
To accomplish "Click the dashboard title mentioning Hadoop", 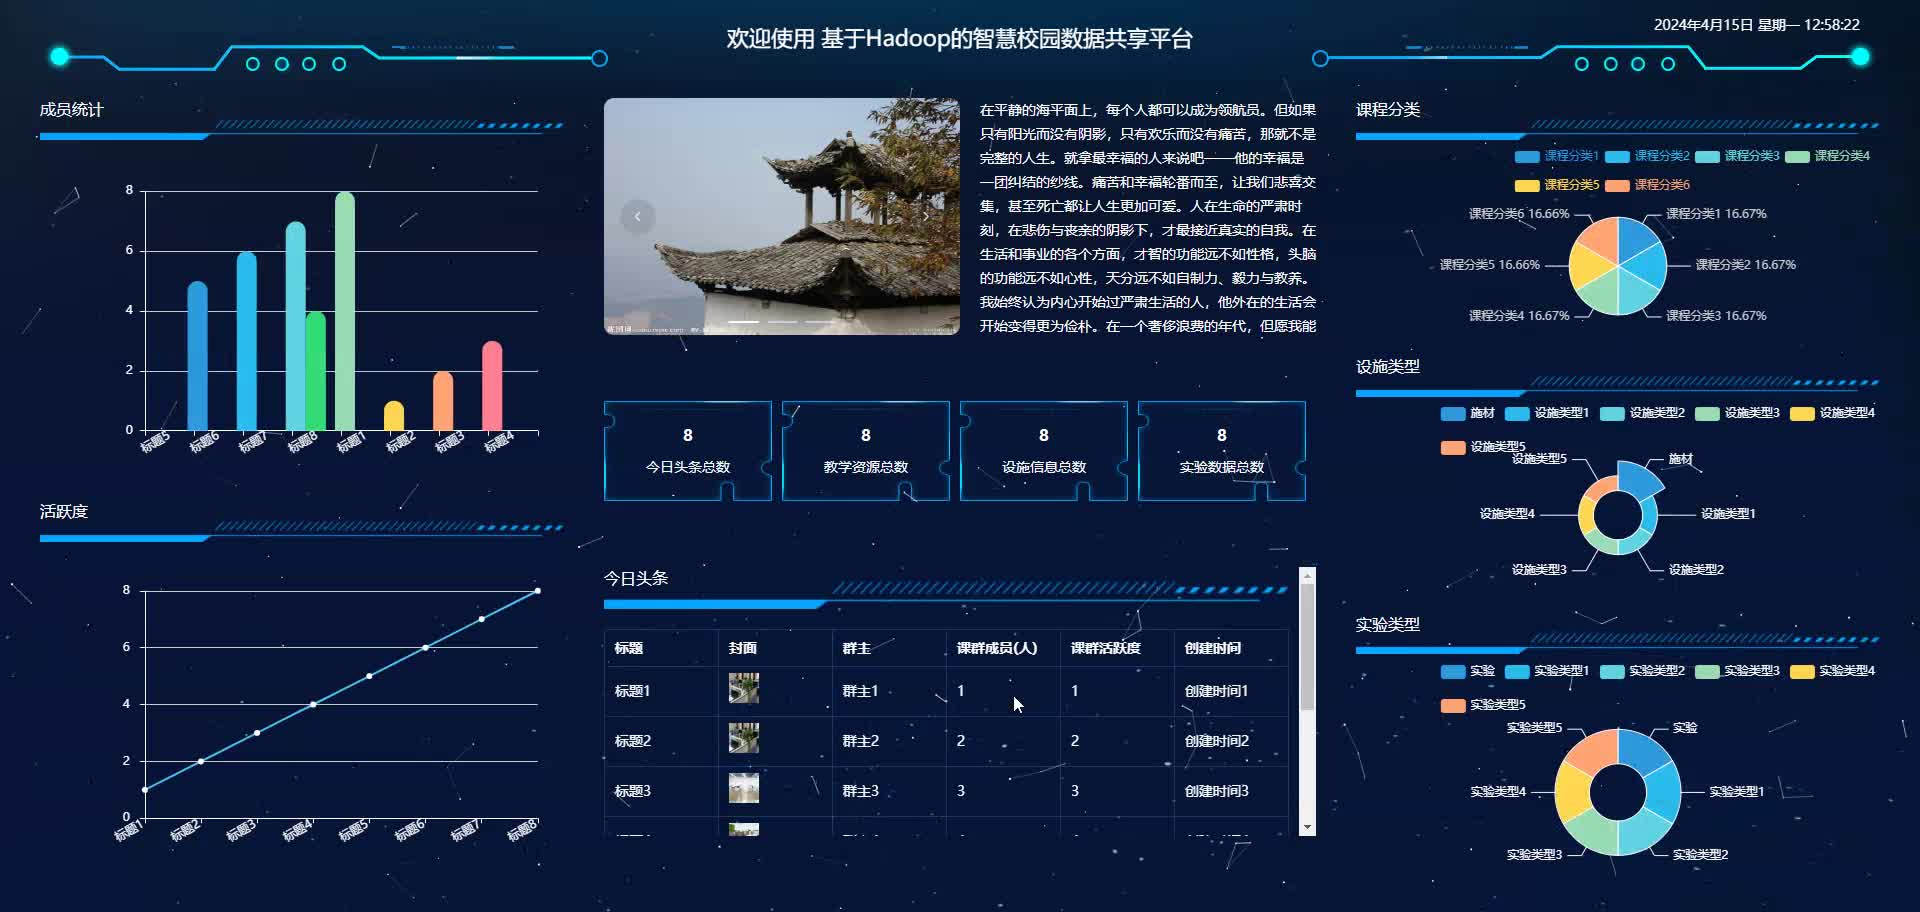I will [x=960, y=39].
